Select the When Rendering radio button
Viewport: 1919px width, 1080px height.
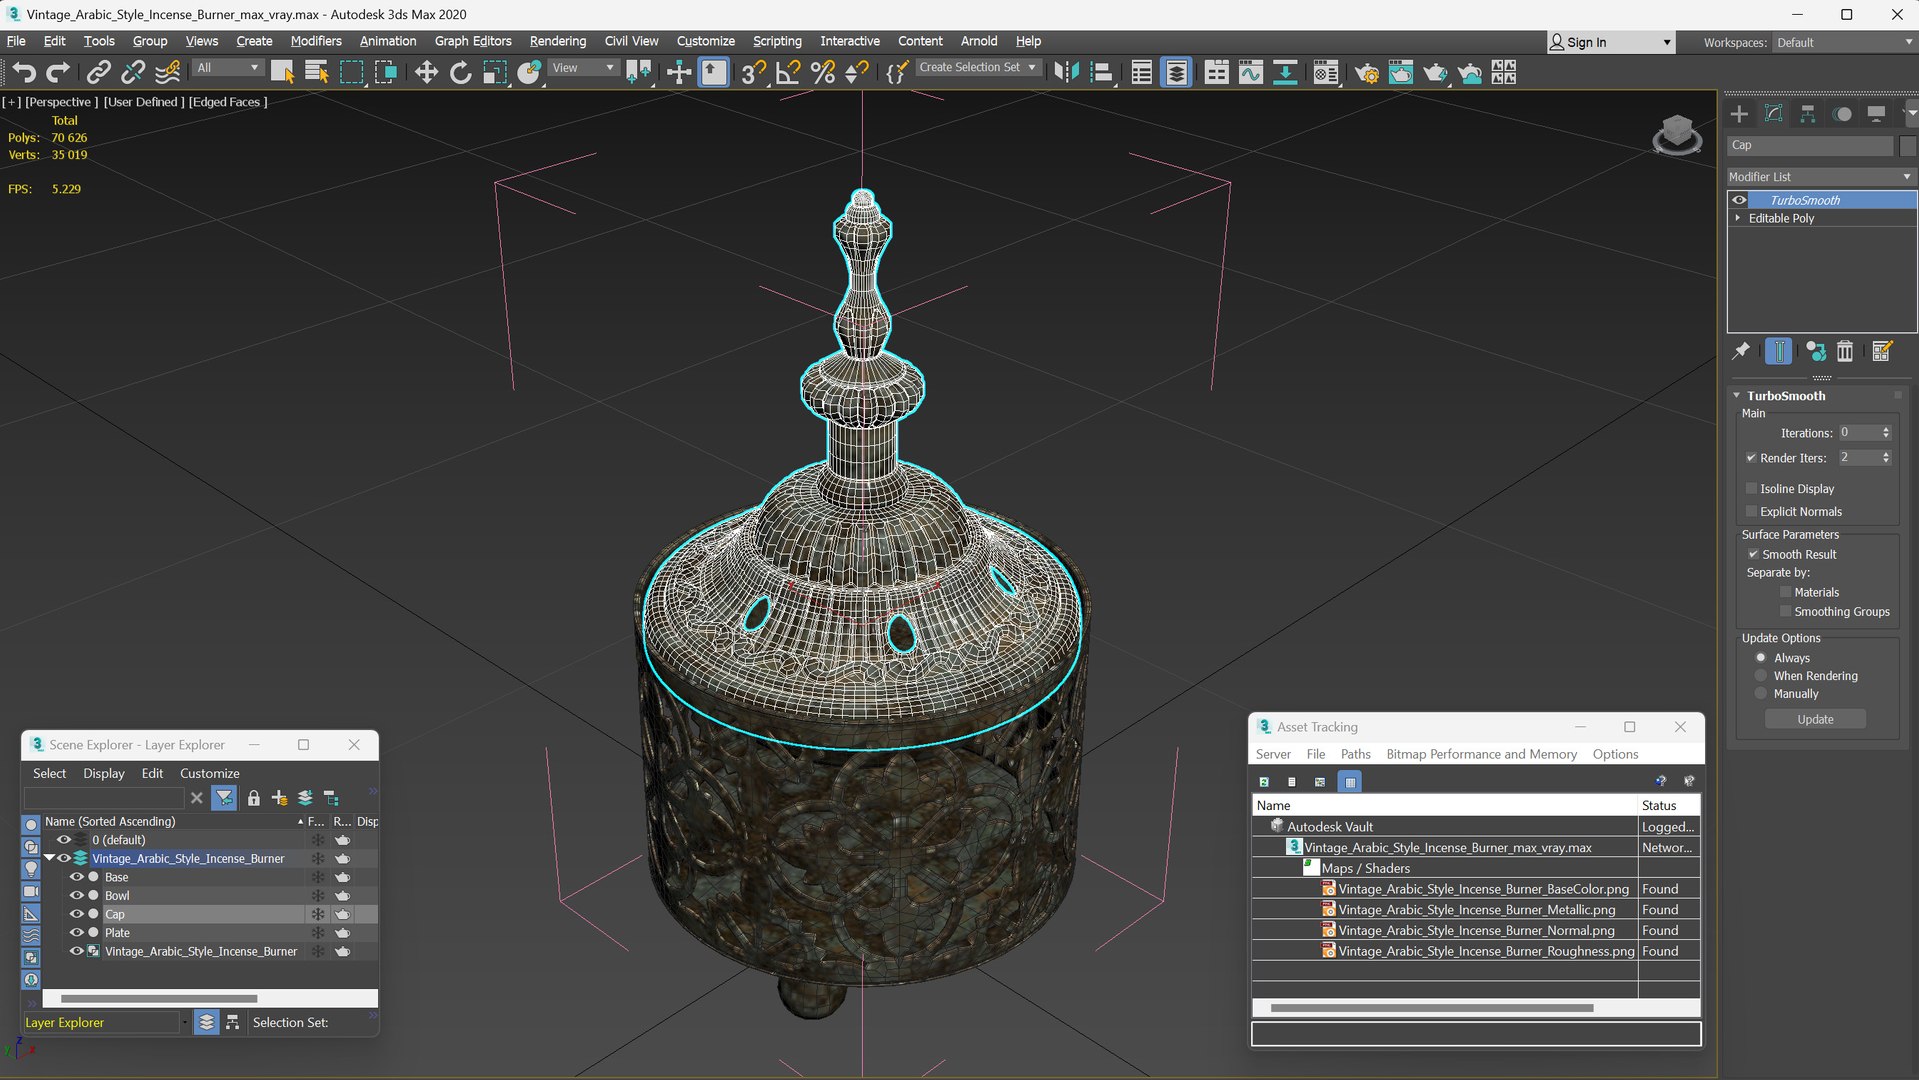(1761, 676)
